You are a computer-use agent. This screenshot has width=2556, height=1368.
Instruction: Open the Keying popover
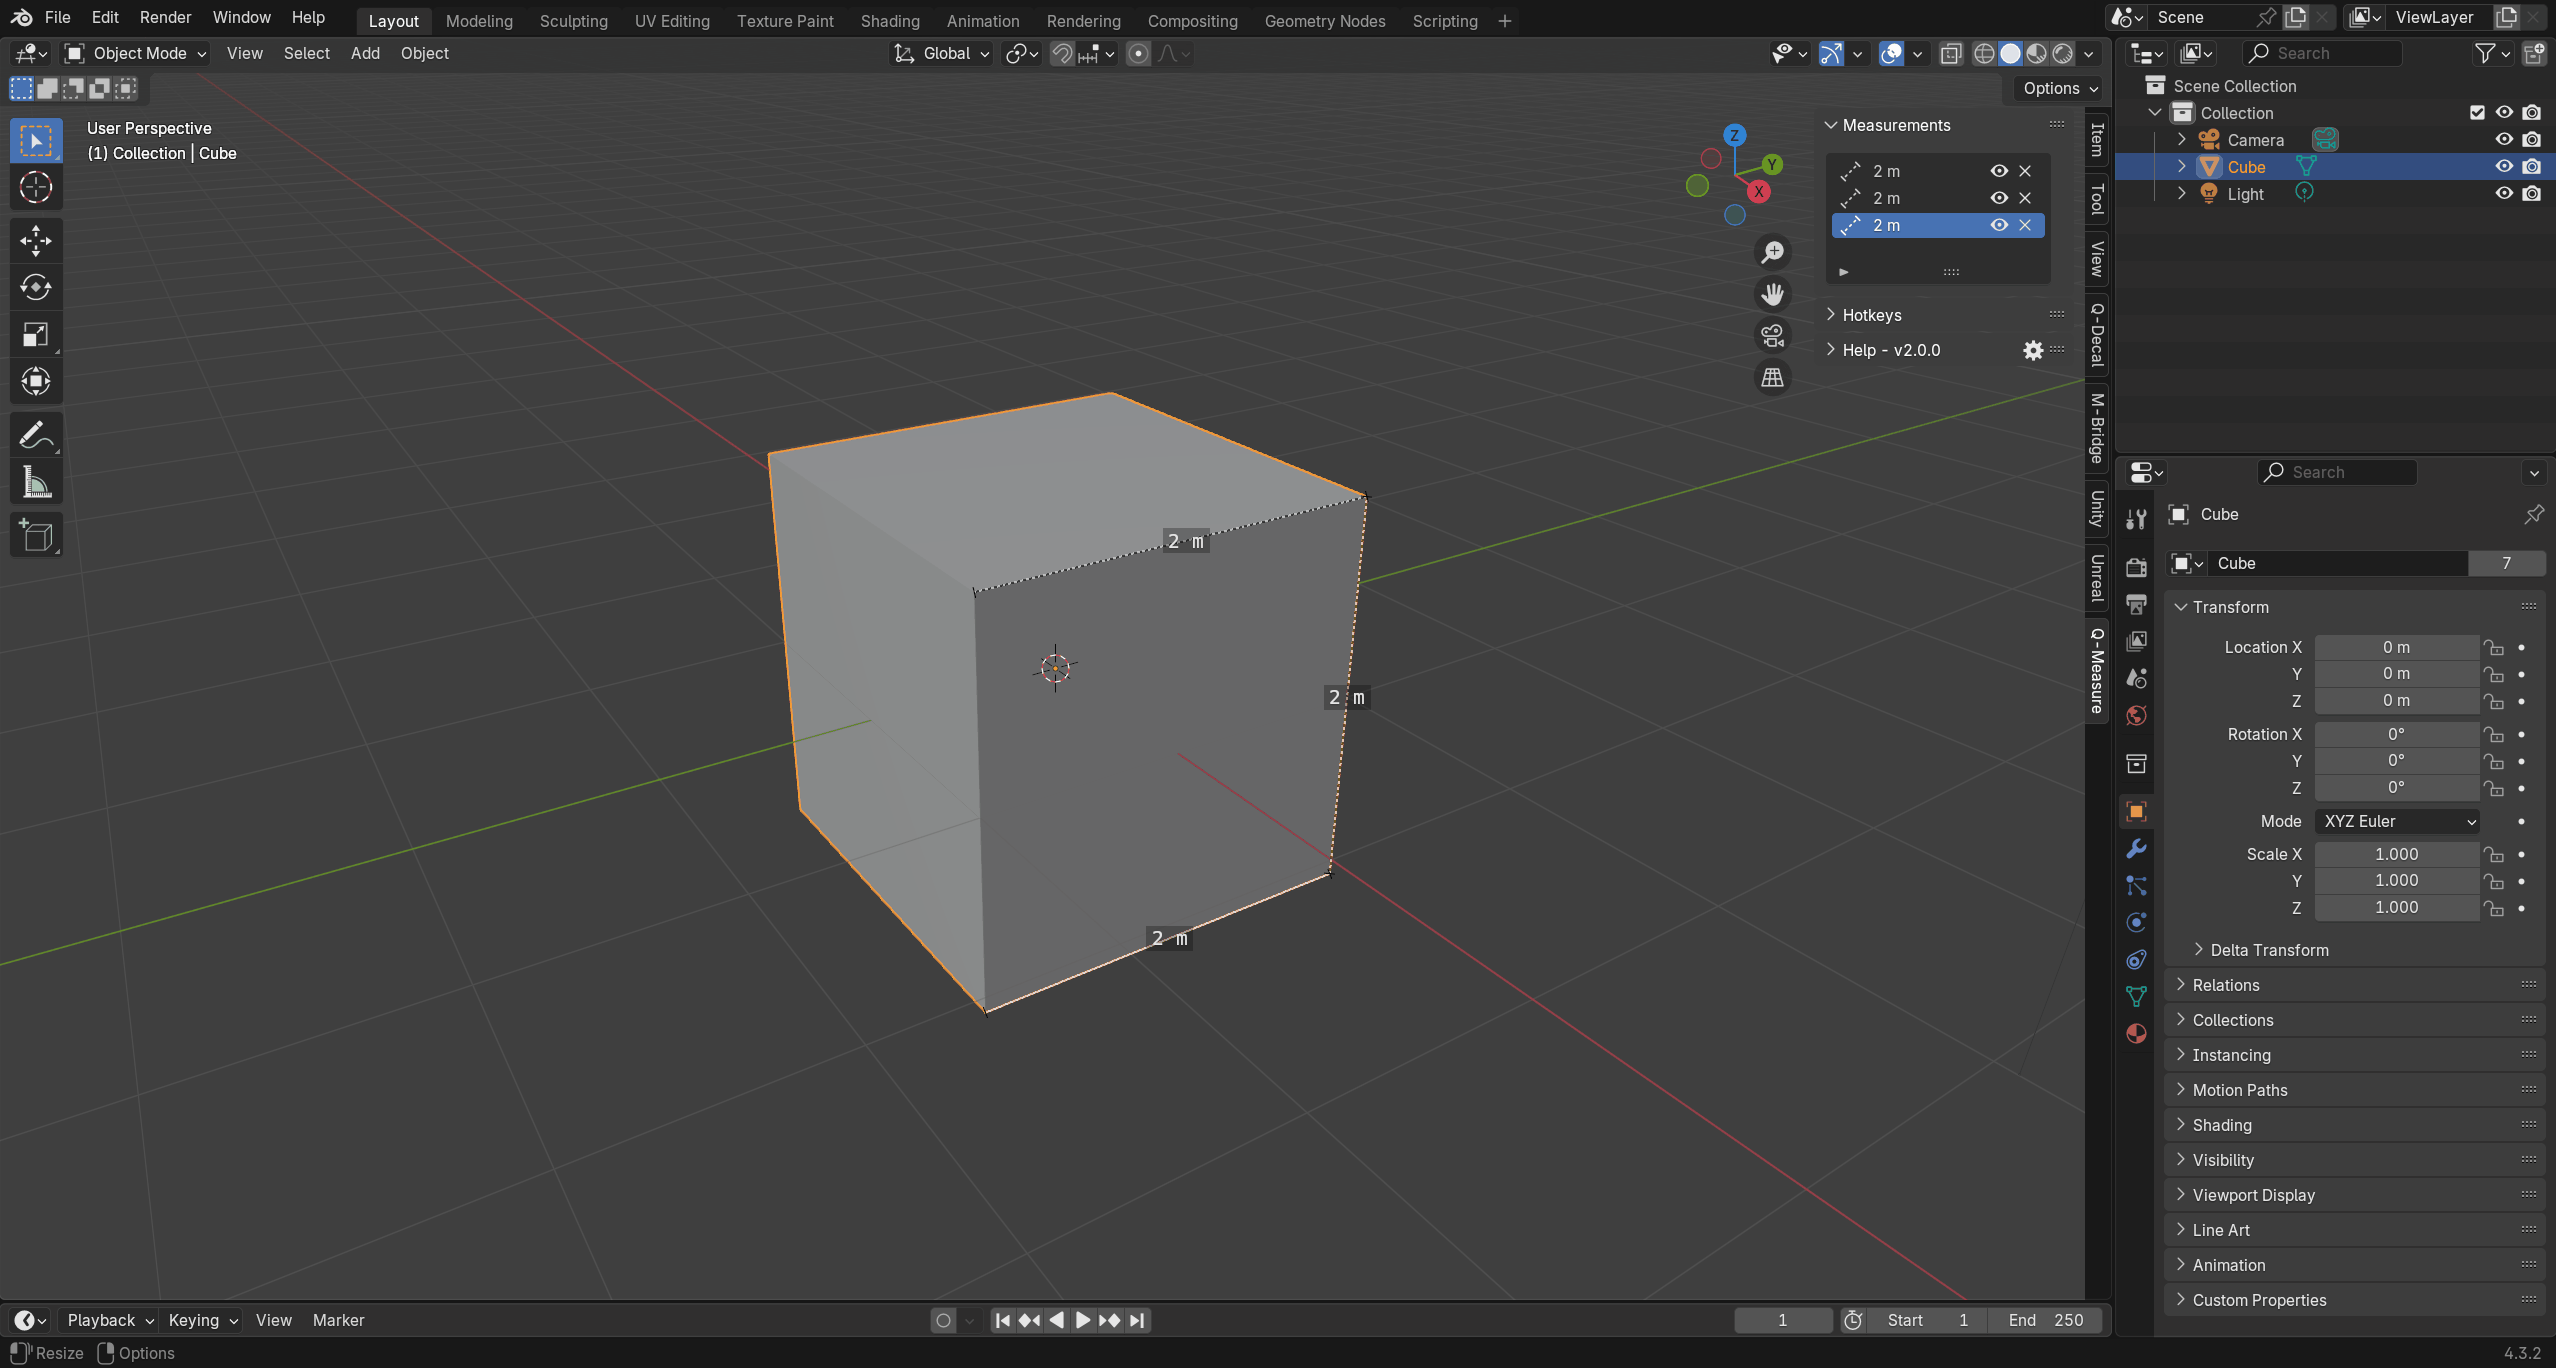[203, 1320]
